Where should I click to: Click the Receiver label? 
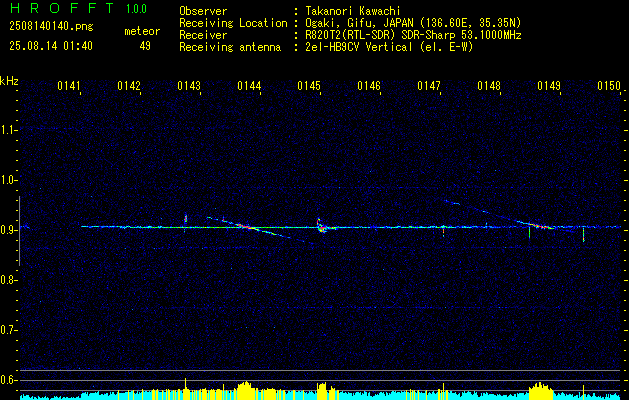[203, 35]
